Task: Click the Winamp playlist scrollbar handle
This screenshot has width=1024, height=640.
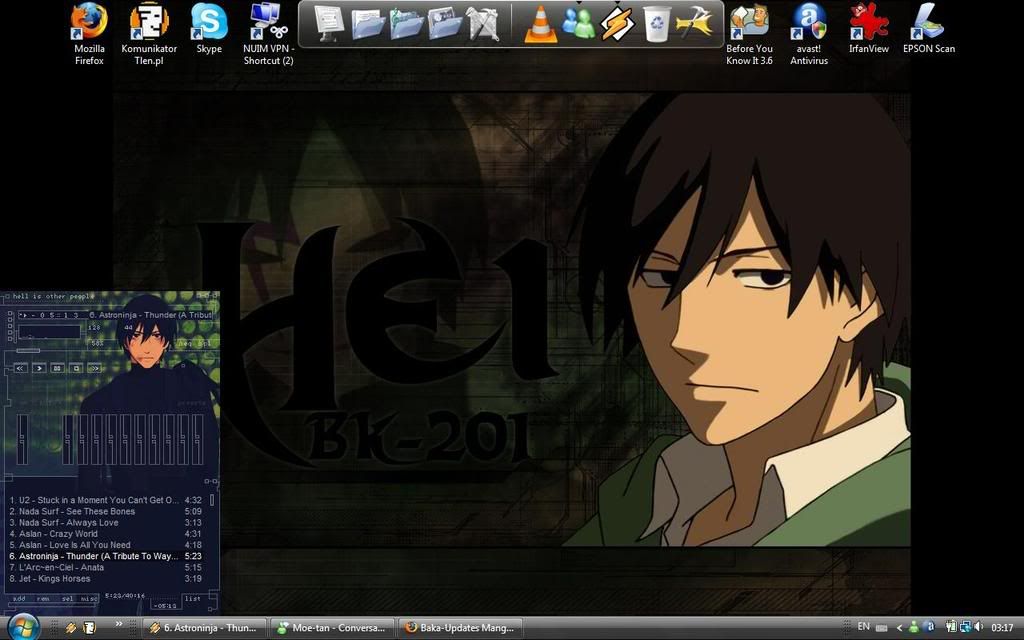Action: [212, 500]
